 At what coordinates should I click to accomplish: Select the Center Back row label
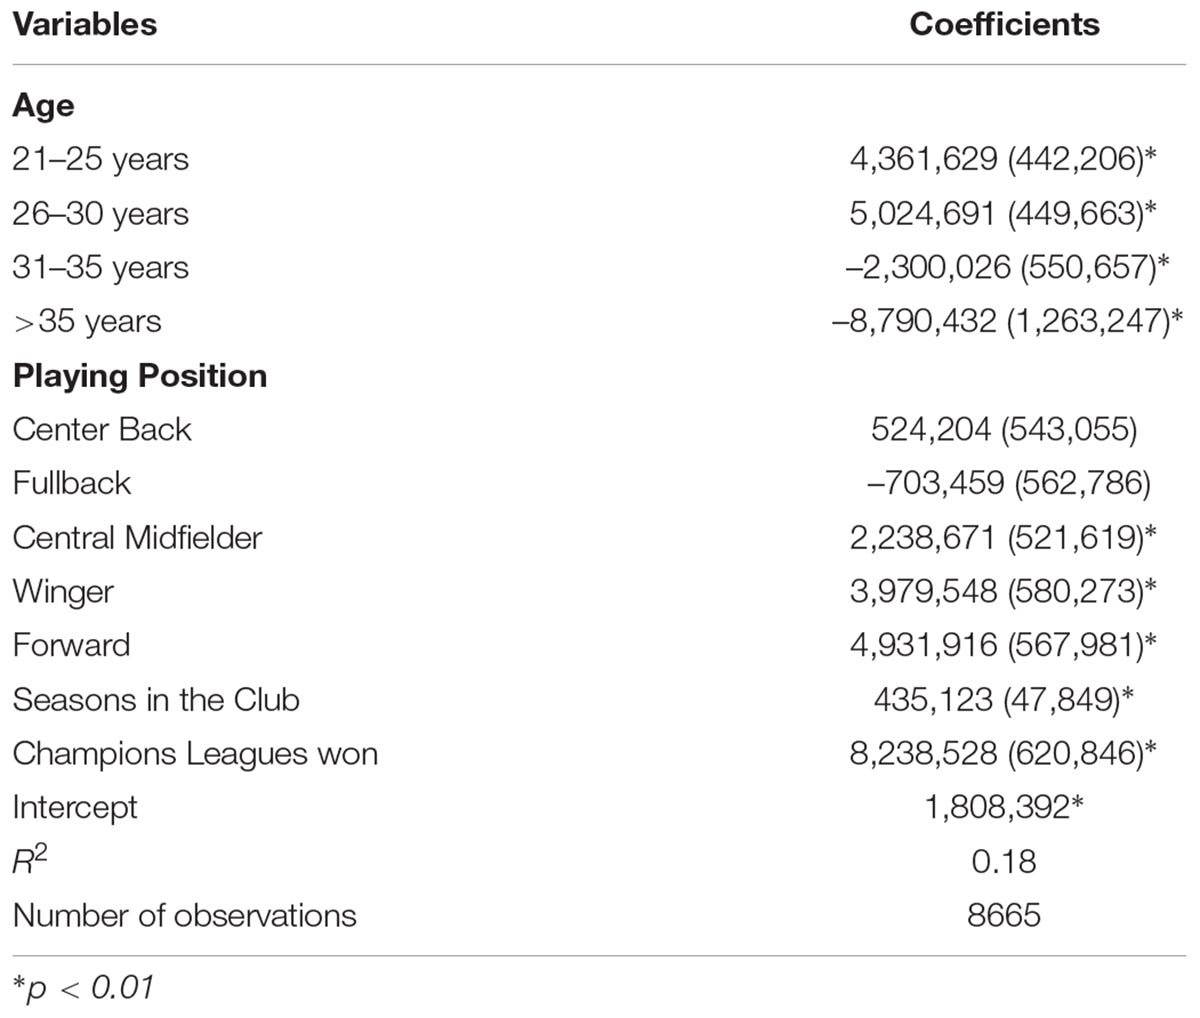click(x=102, y=429)
